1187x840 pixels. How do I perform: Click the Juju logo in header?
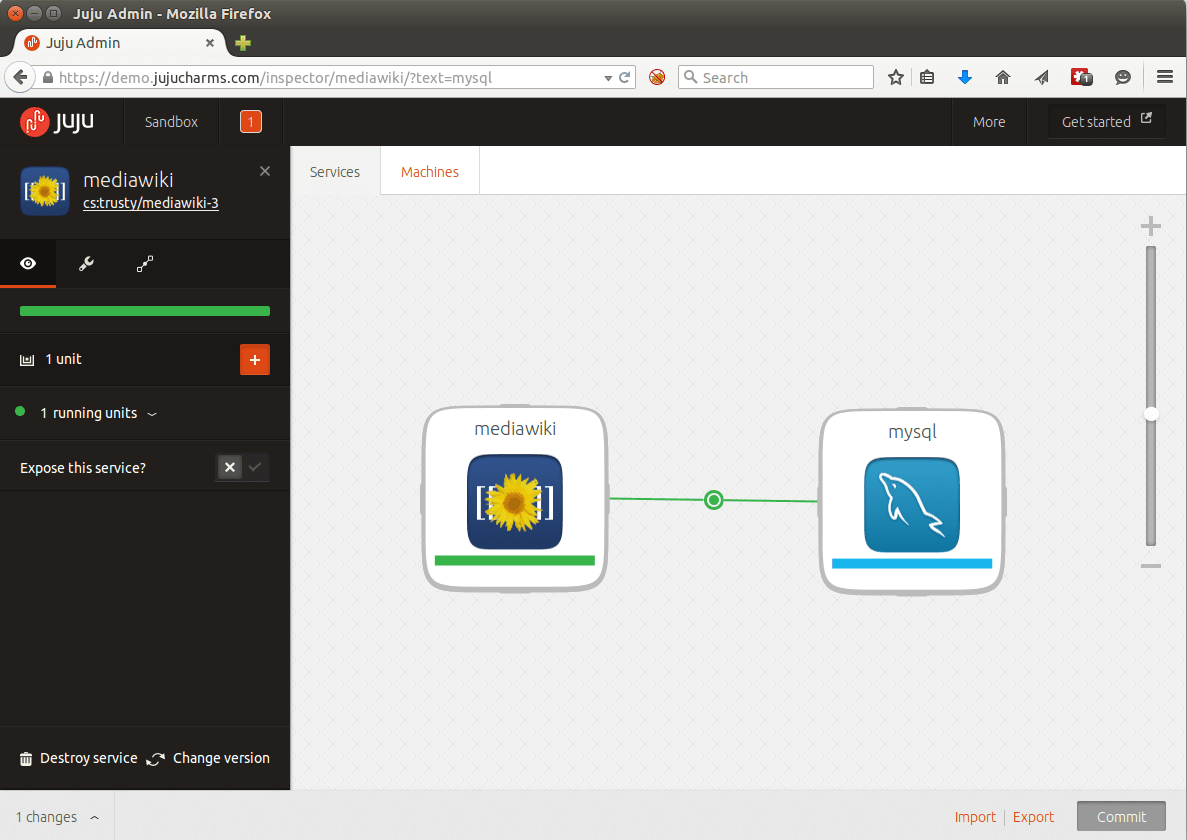[x=57, y=122]
